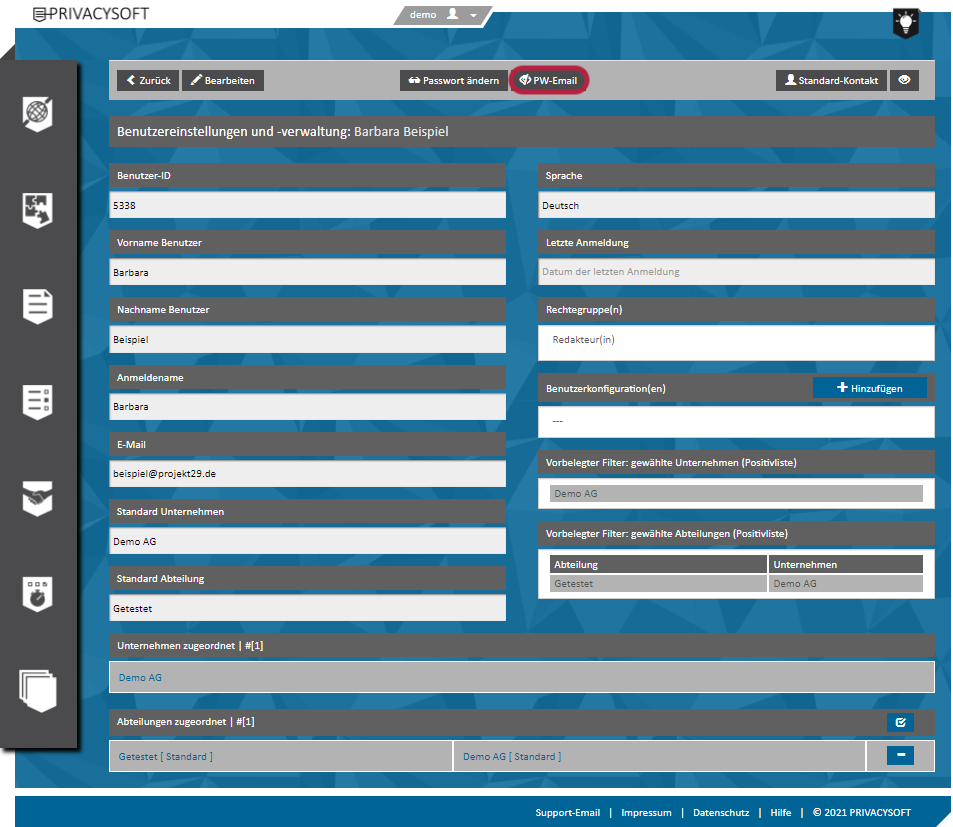Open the handshake icon in the sidebar
Viewport: 953px width, 827px height.
coord(38,497)
